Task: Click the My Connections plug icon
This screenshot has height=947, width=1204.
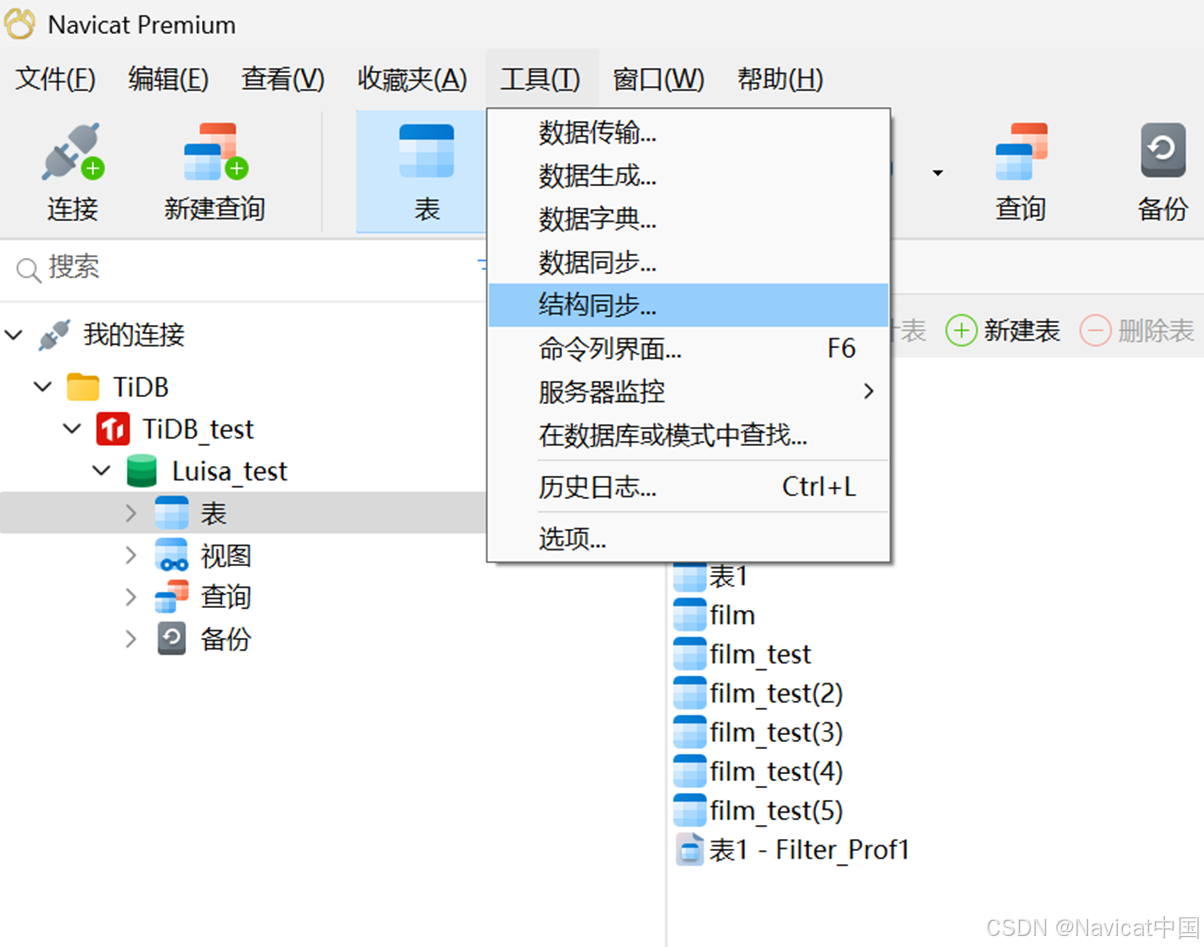Action: pyautogui.click(x=54, y=335)
